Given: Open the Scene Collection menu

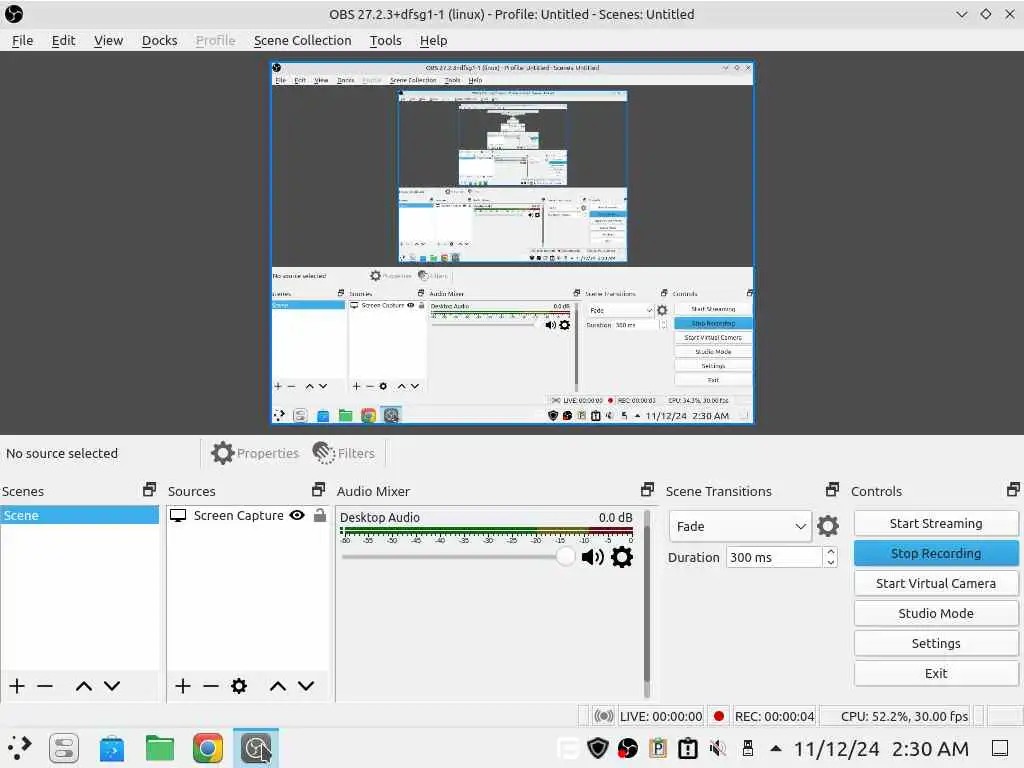Looking at the screenshot, I should point(302,40).
